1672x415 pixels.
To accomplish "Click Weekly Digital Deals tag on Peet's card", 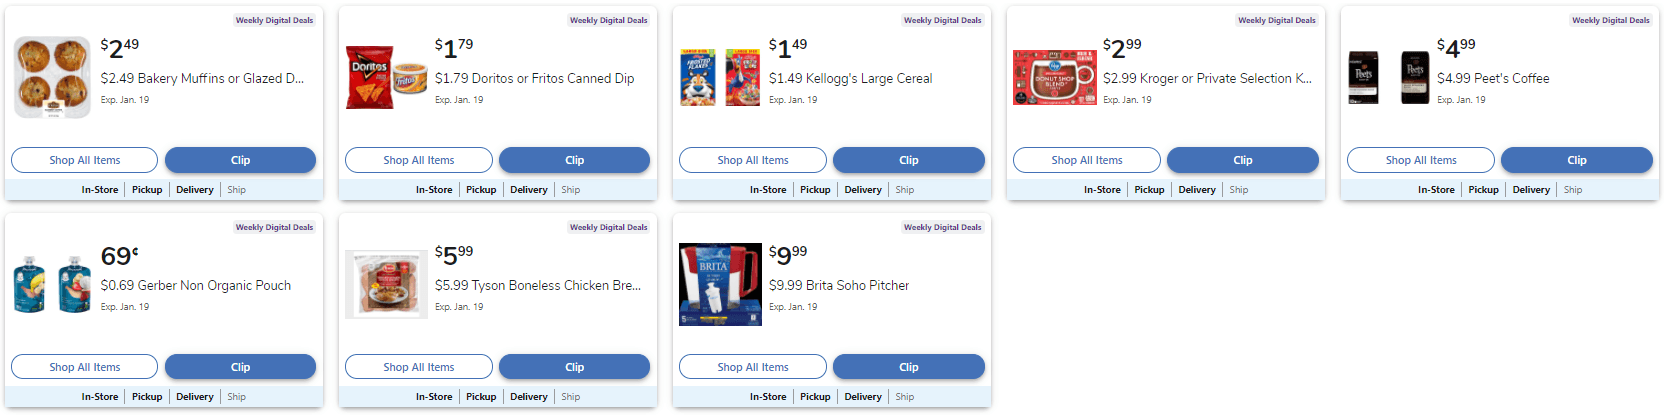I will tap(1610, 20).
